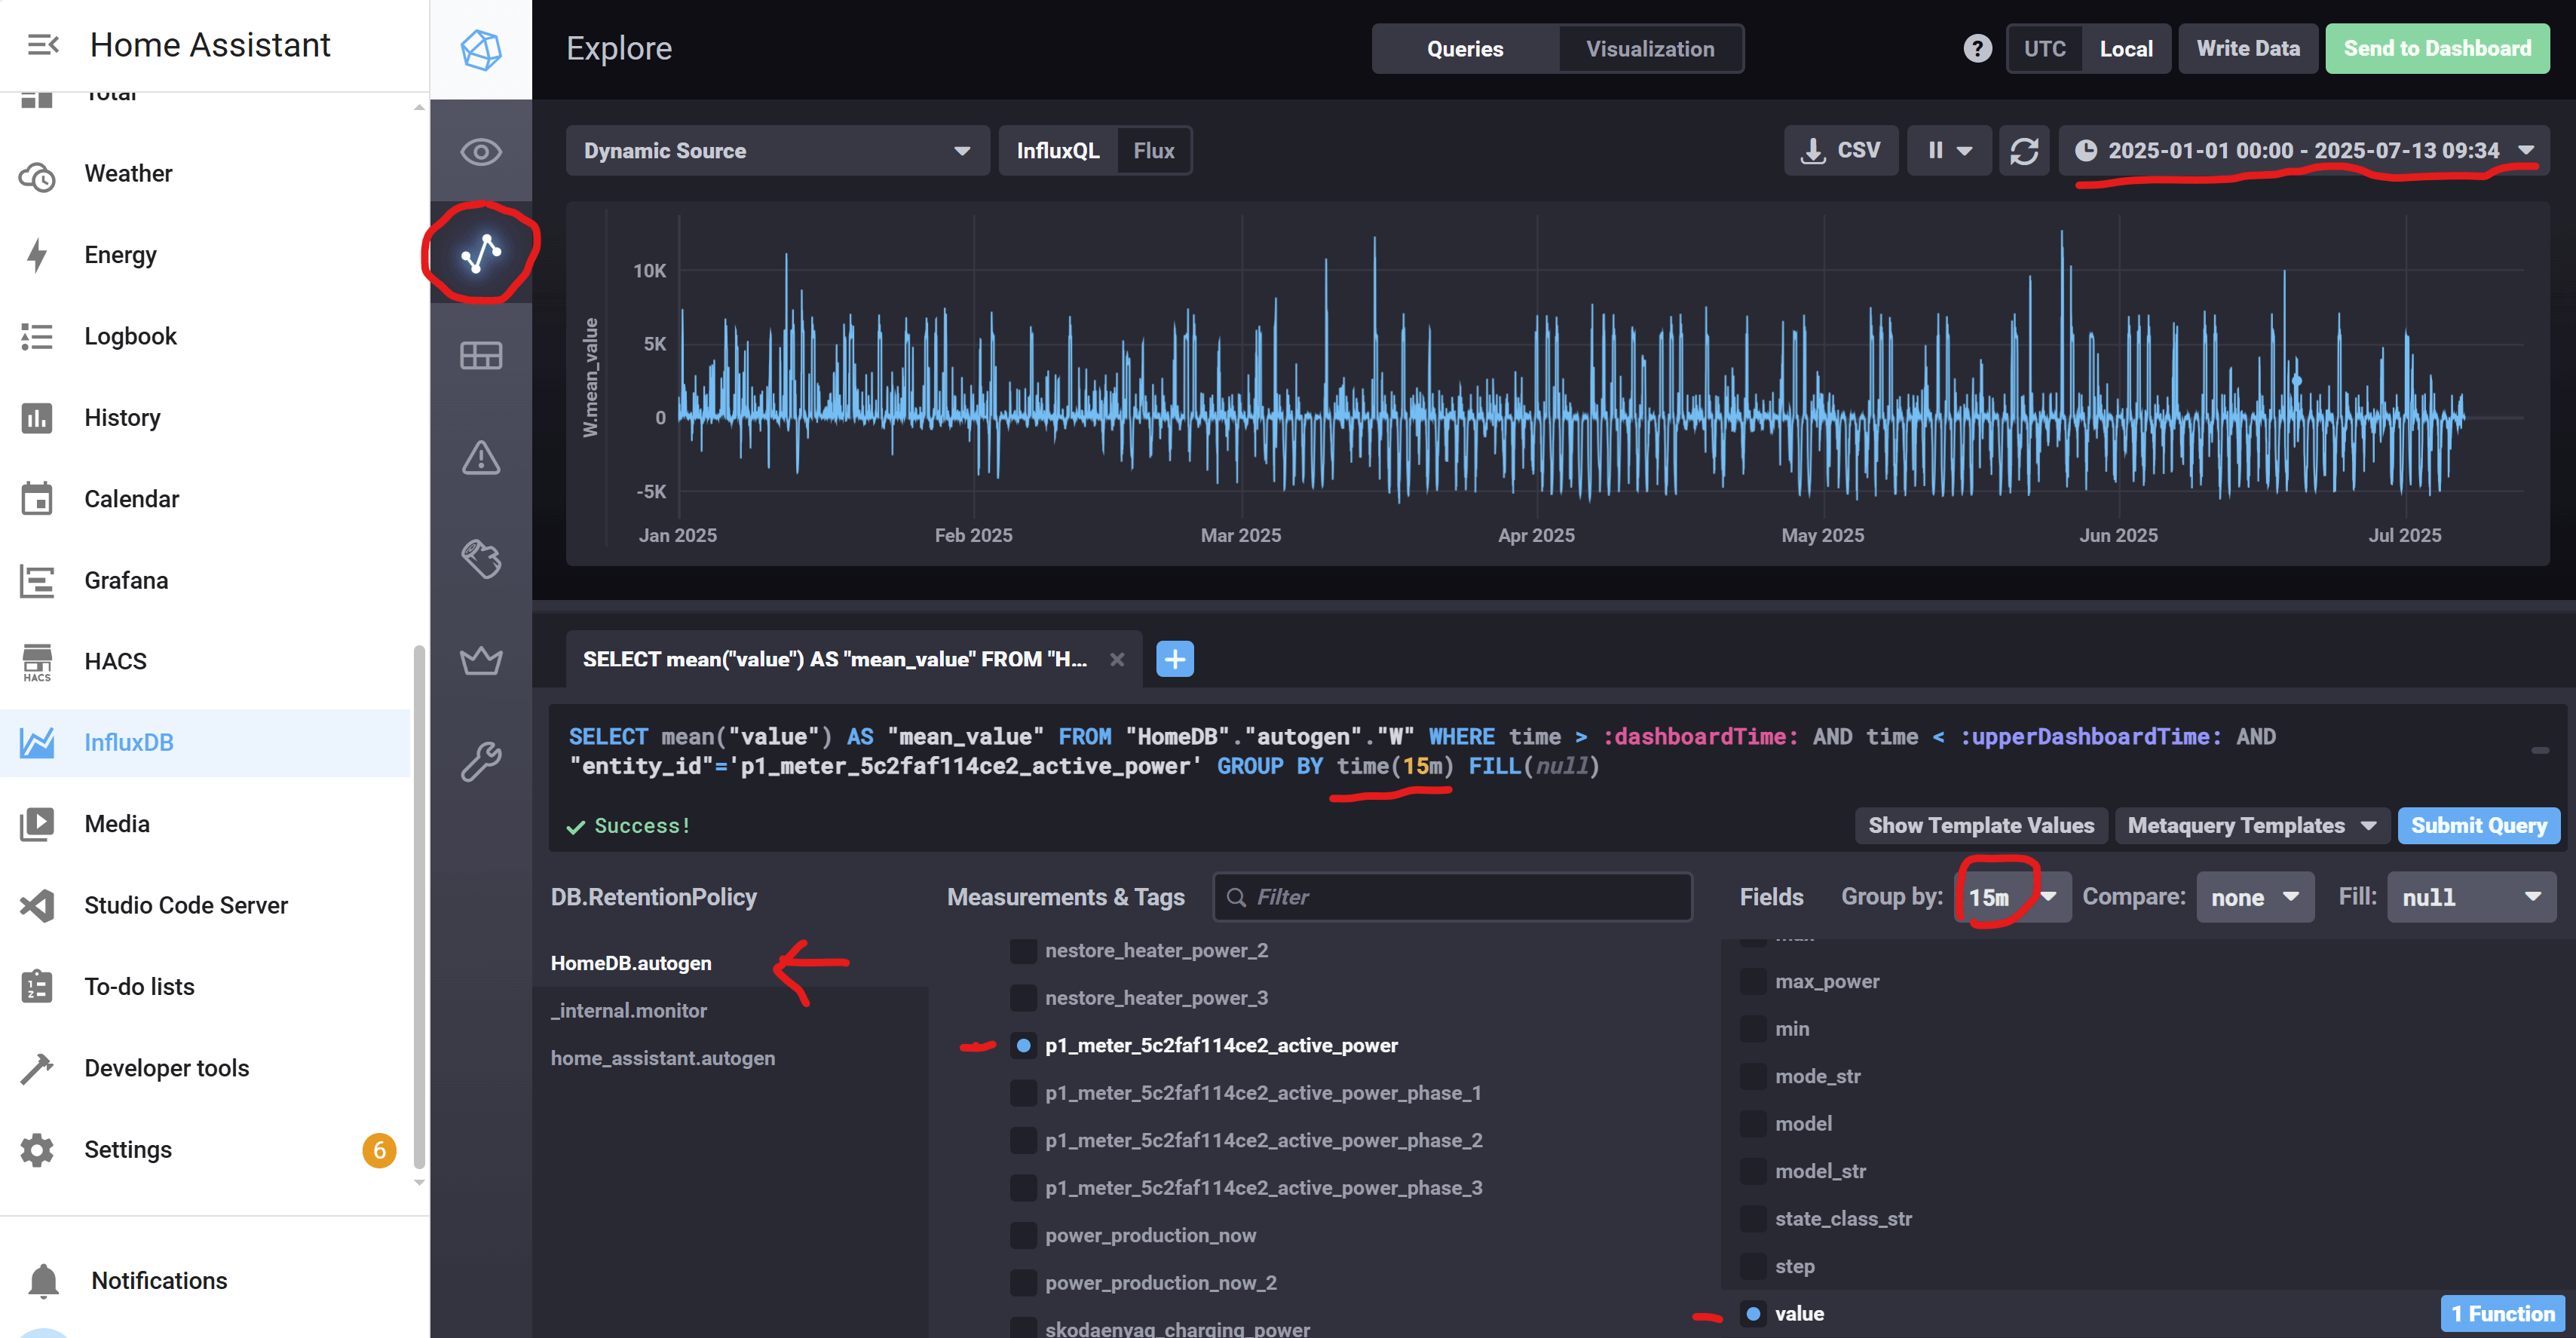Select InfluxDB in the sidebar

point(205,743)
